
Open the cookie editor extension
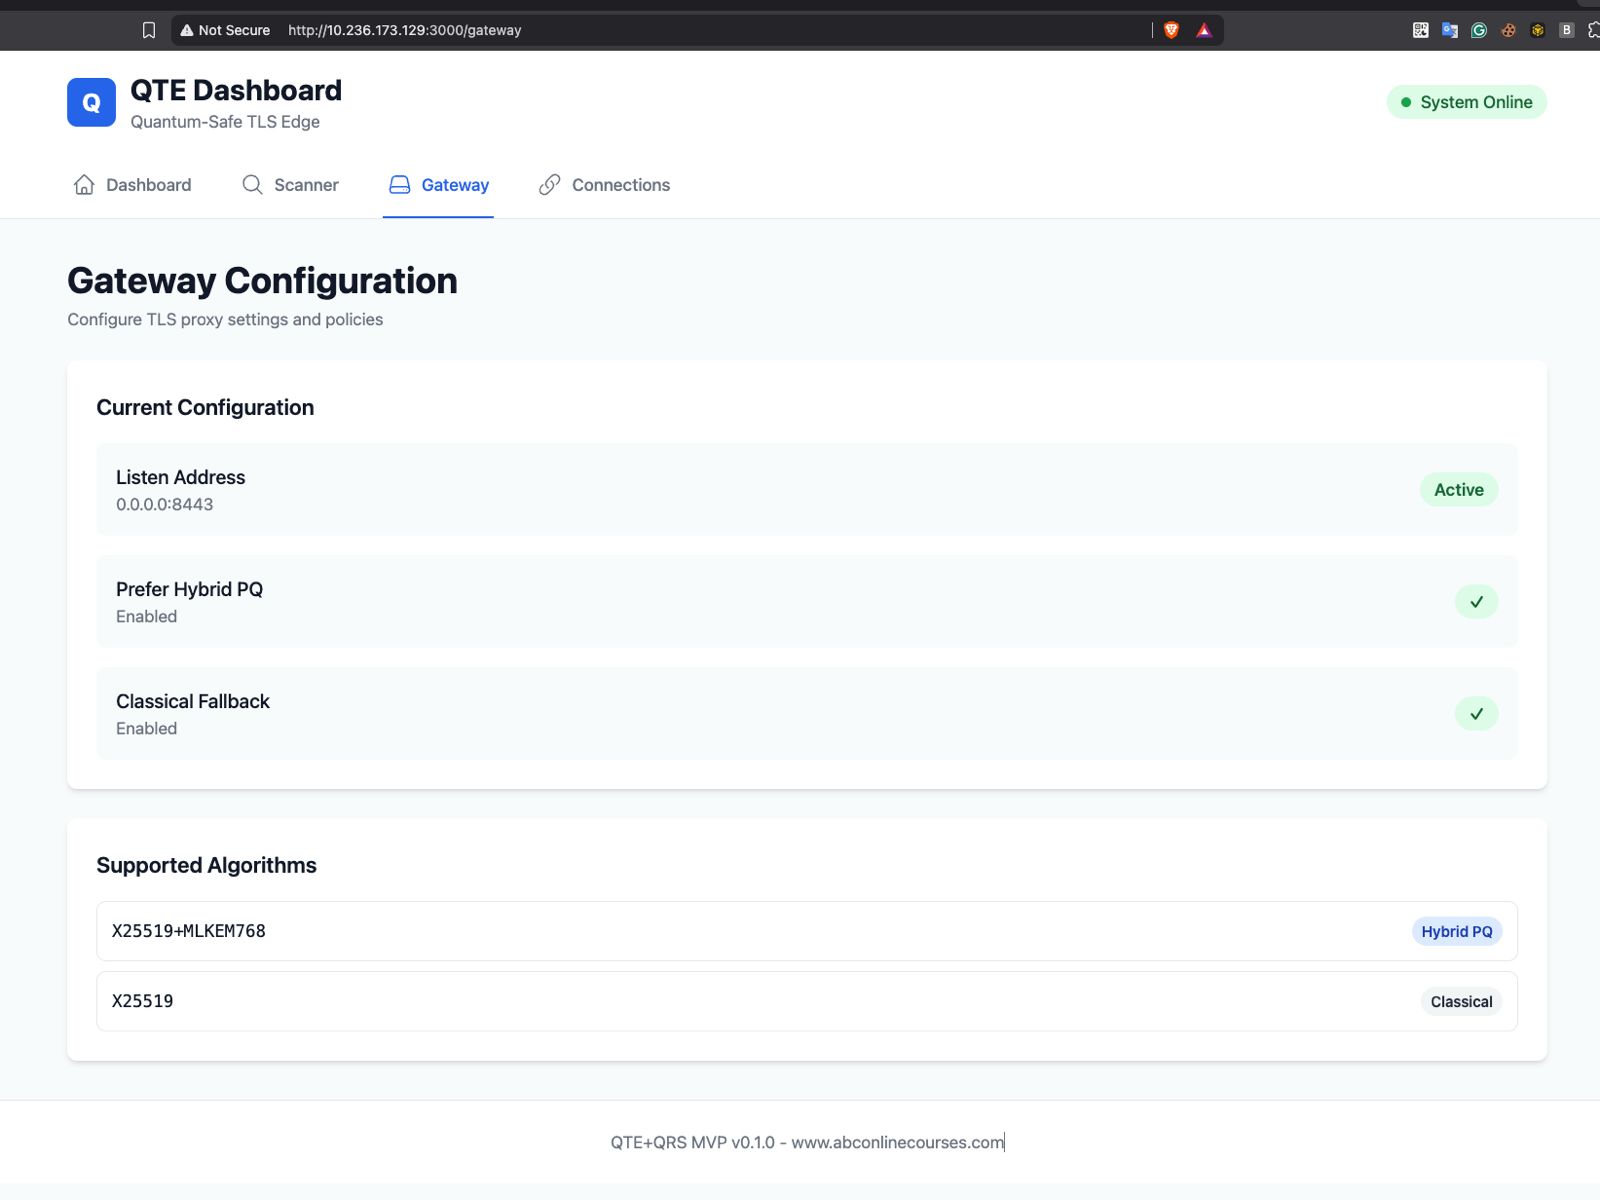[1507, 29]
